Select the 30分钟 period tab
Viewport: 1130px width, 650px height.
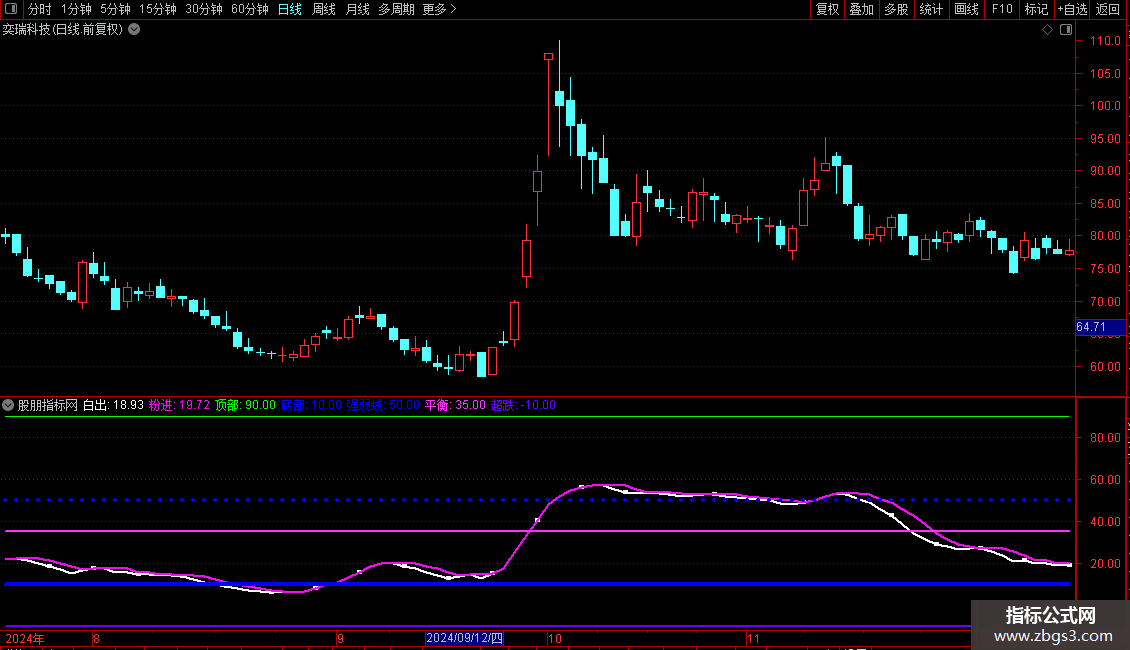203,9
